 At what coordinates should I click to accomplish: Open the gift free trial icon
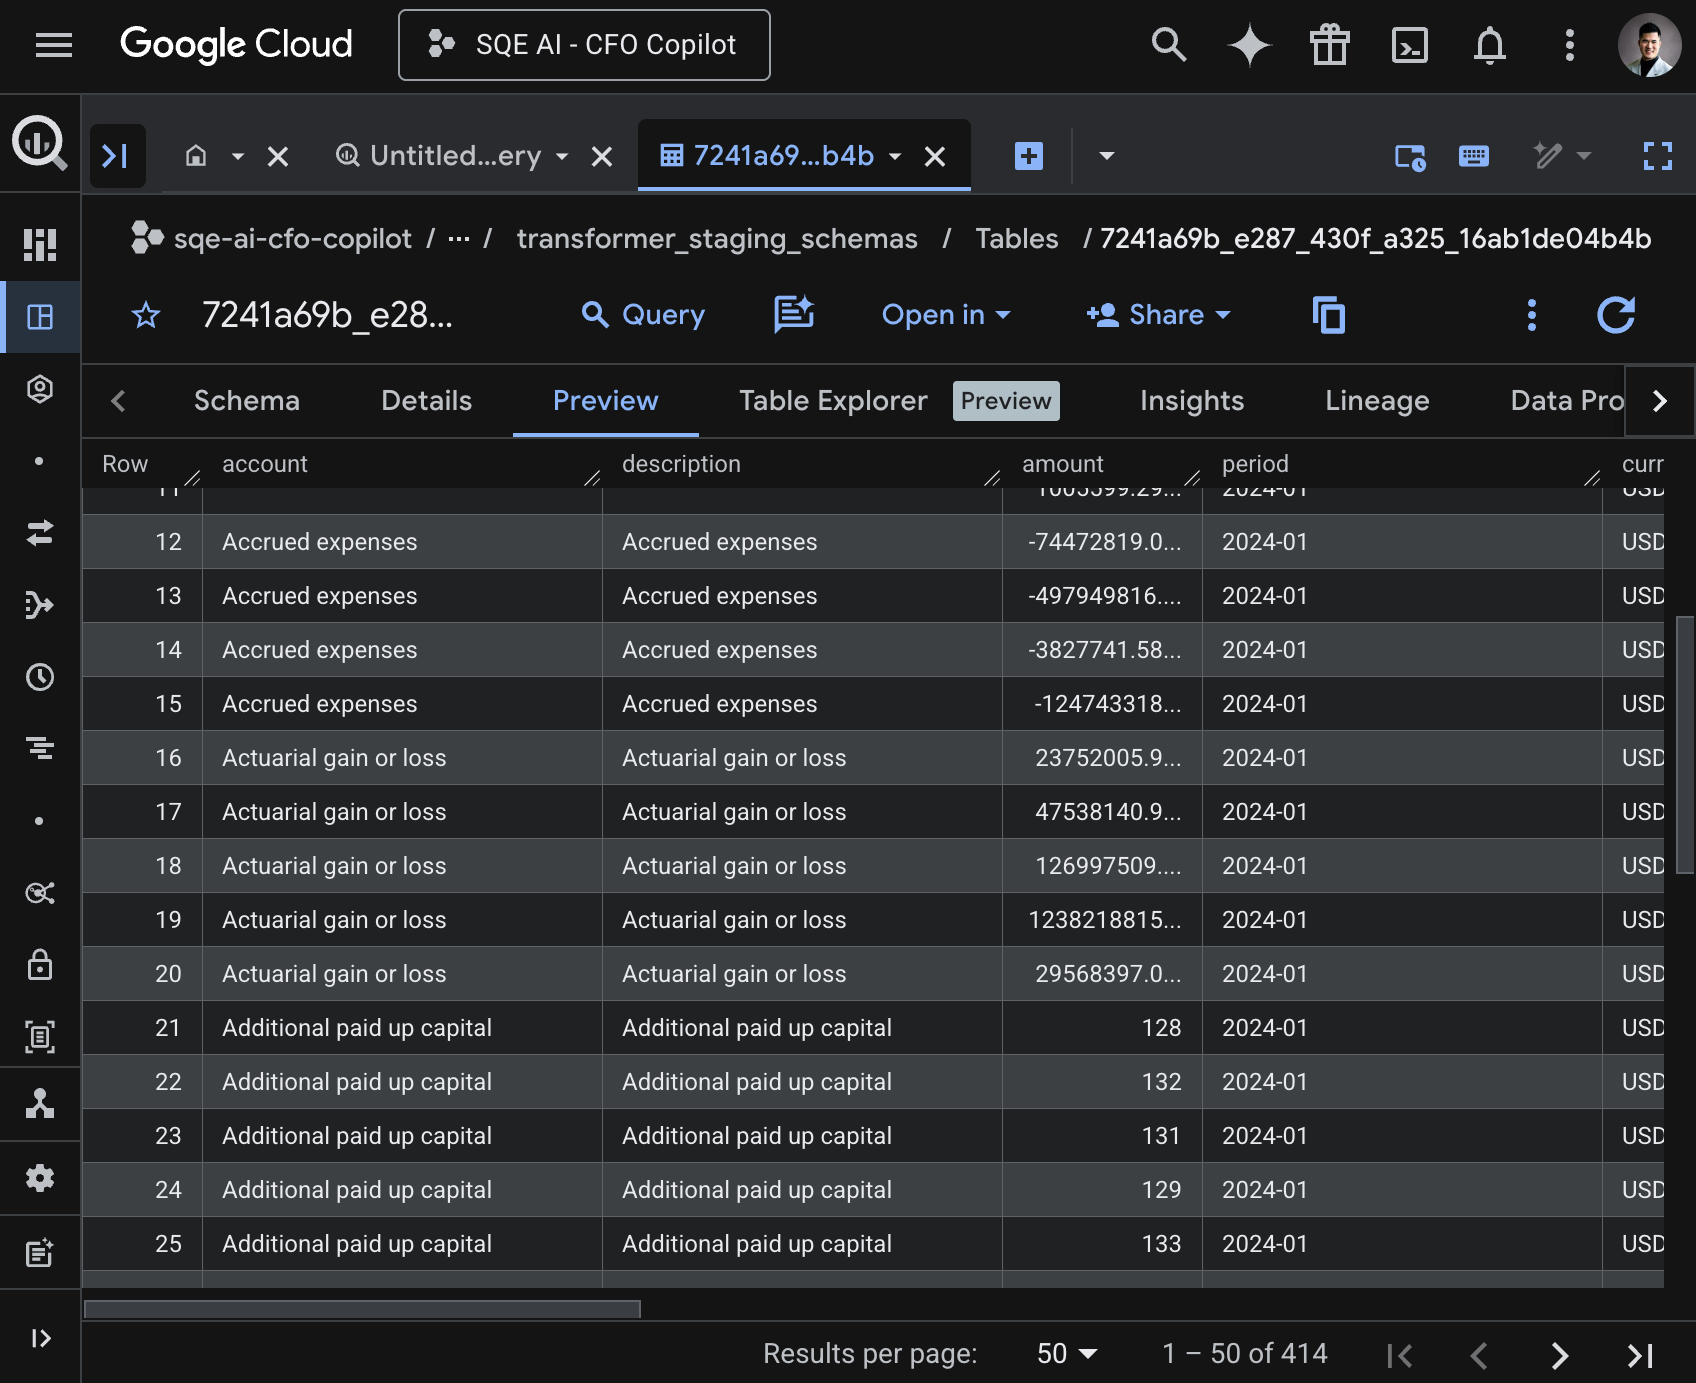1329,45
